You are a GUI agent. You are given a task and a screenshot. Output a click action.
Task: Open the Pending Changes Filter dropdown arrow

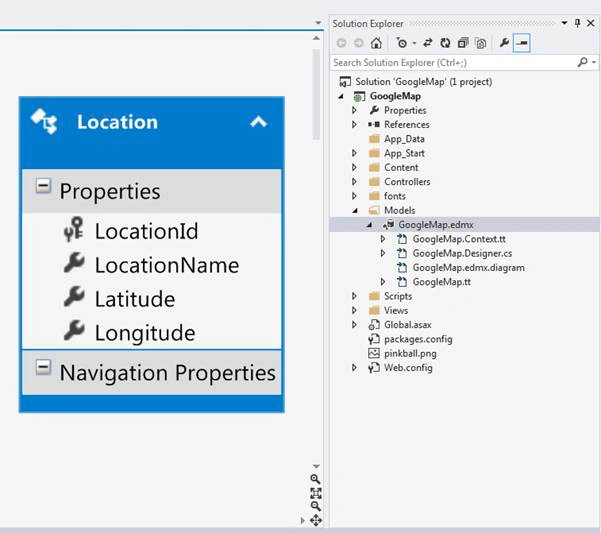(x=414, y=43)
